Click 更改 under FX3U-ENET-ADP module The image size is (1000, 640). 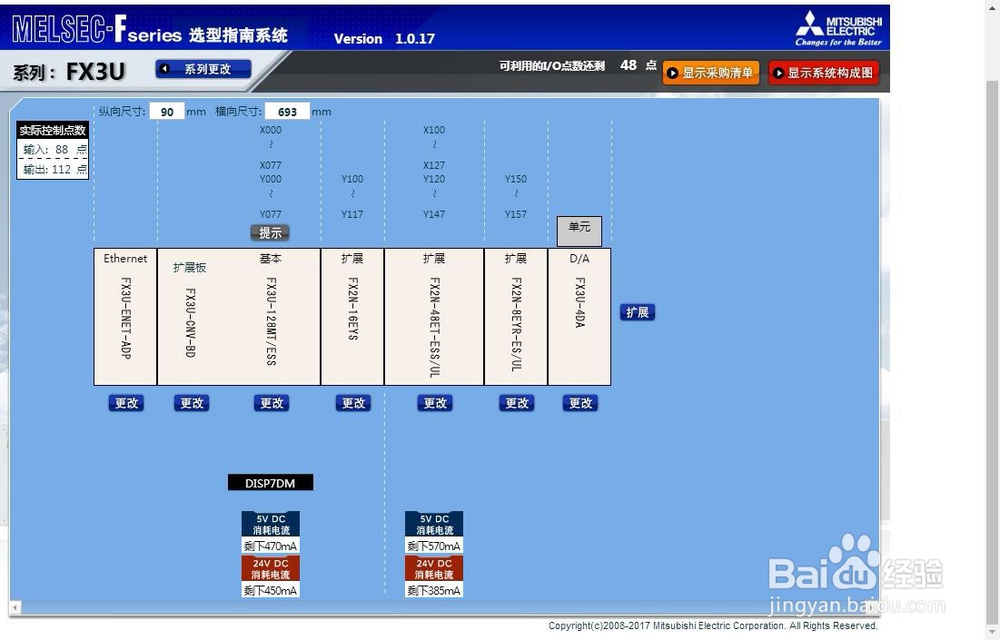[126, 403]
